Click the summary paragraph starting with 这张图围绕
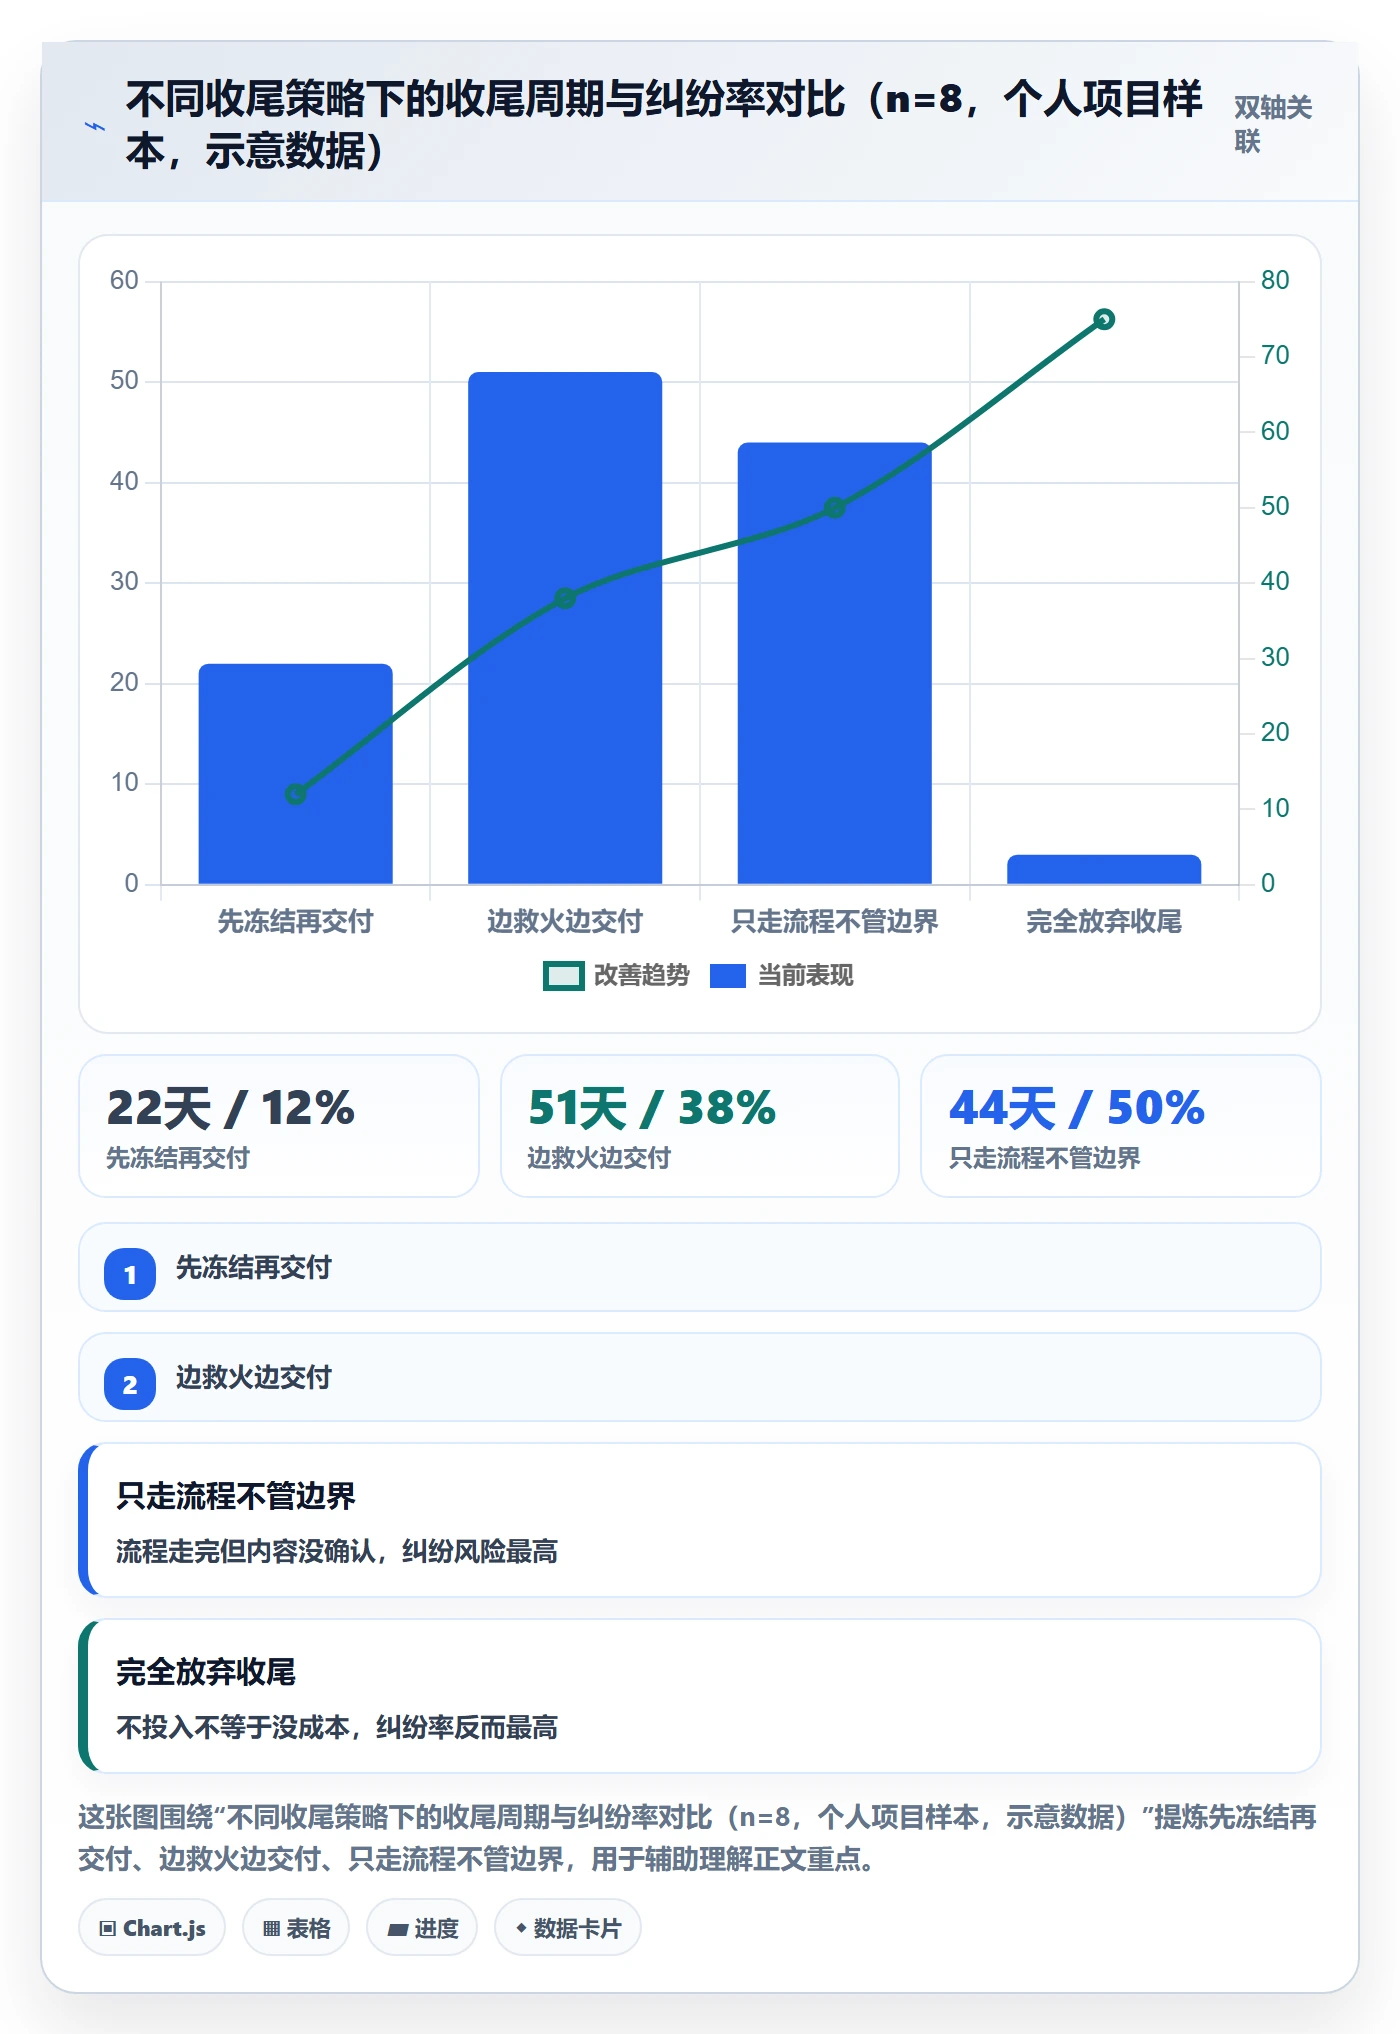The image size is (1400, 2034). pos(698,1838)
